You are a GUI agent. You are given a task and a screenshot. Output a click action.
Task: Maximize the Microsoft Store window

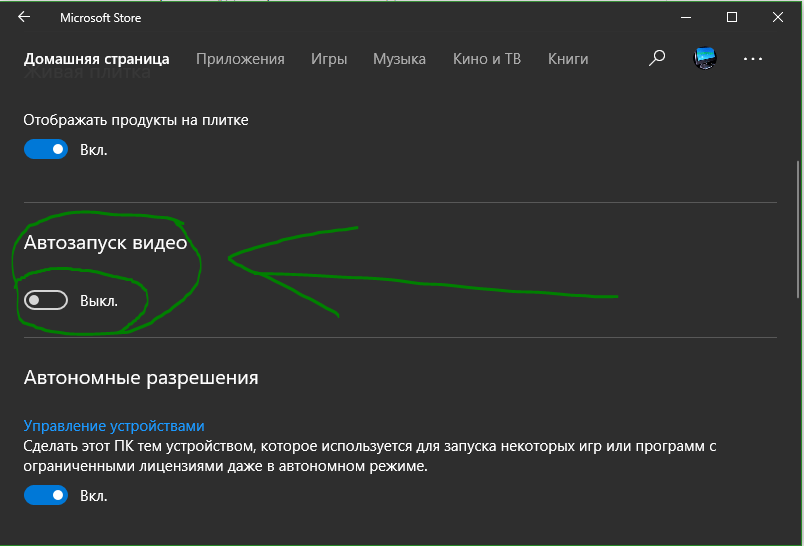point(732,17)
